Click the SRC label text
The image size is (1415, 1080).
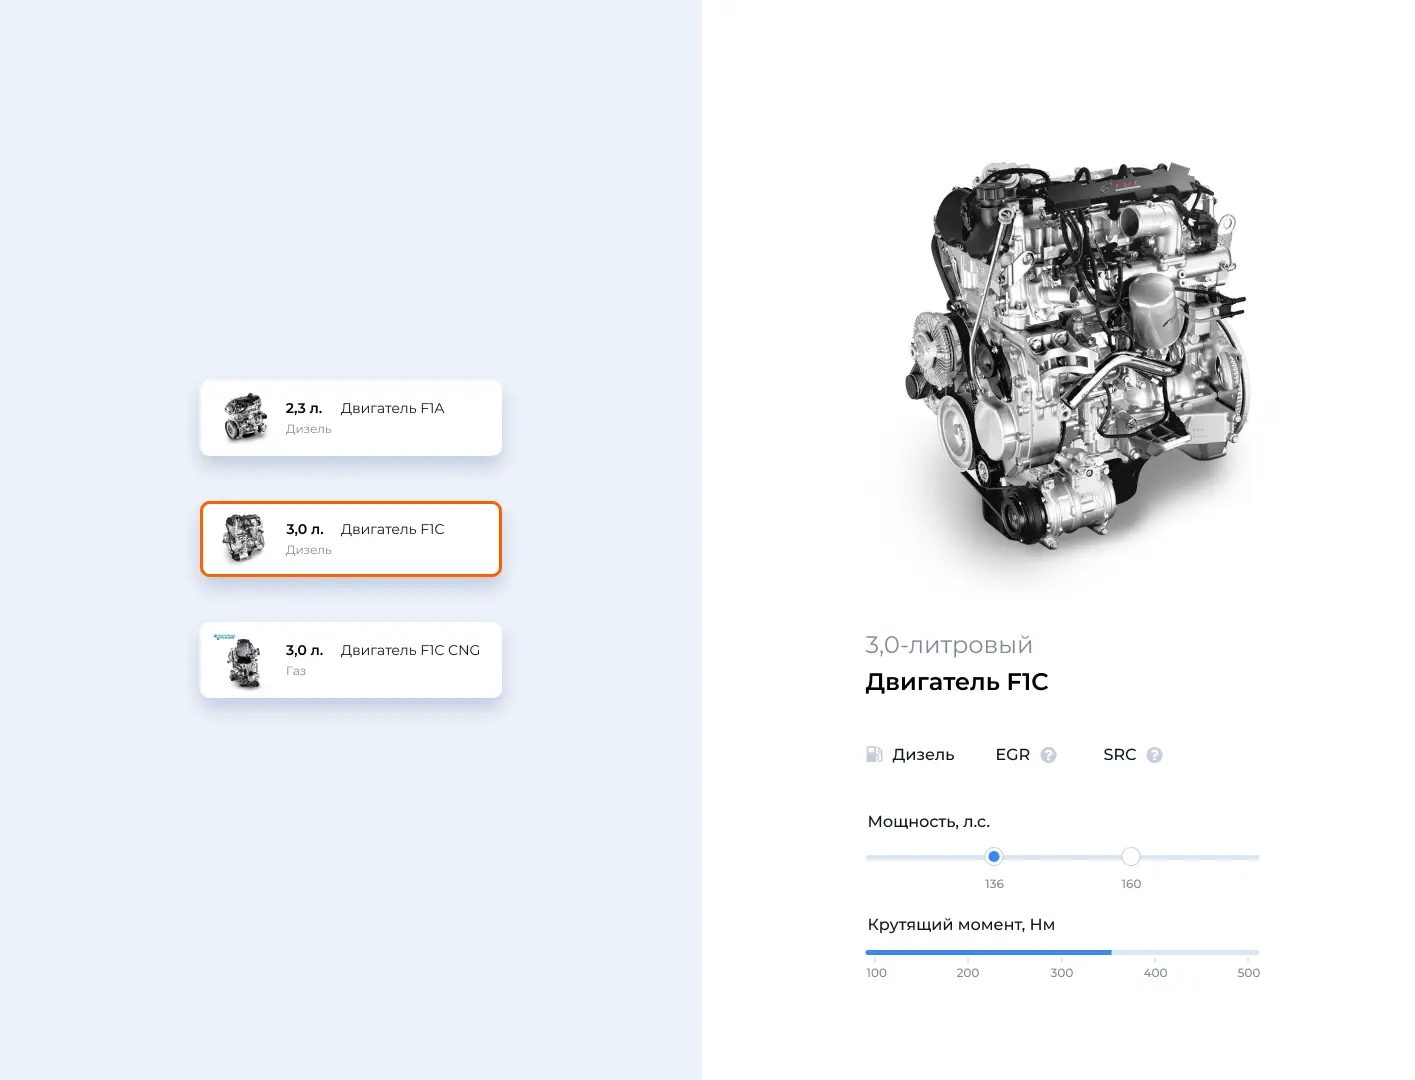click(1119, 755)
